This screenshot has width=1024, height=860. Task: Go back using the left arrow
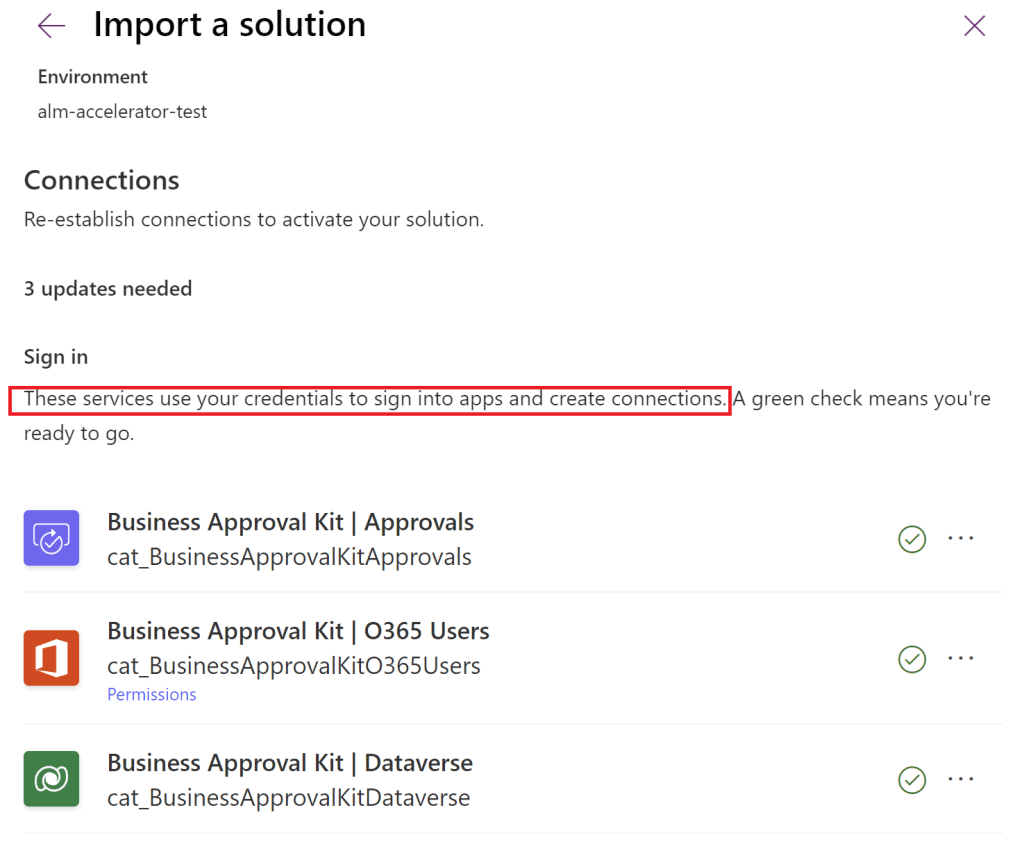pos(51,26)
